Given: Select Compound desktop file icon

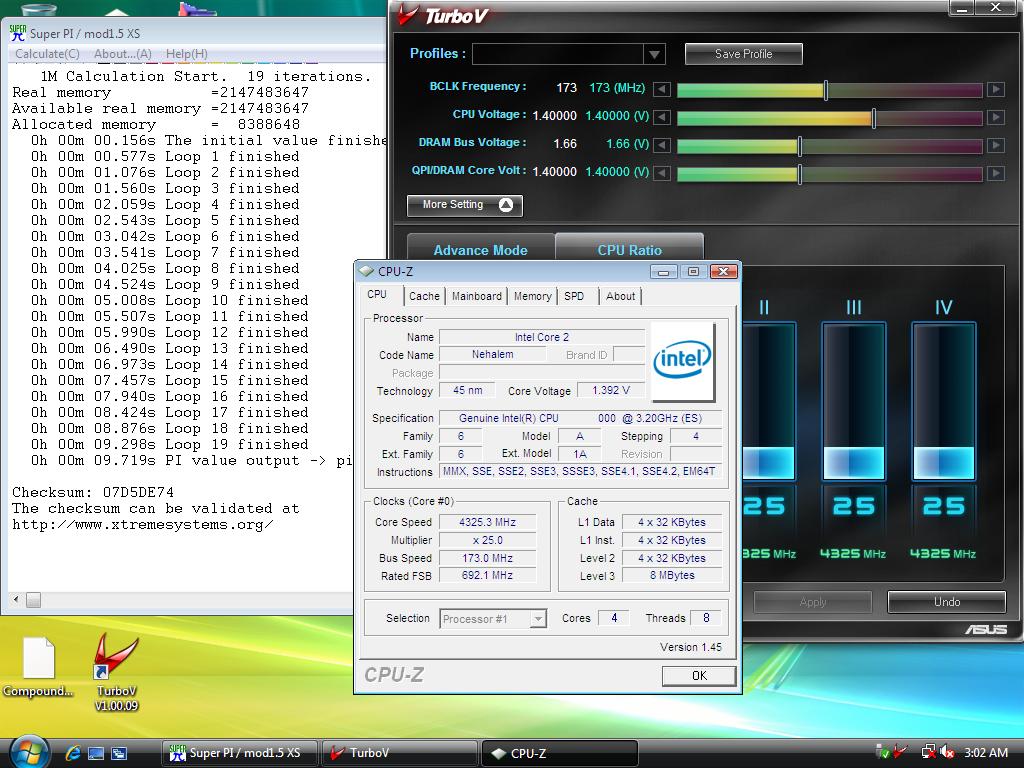Looking at the screenshot, I should coord(38,667).
